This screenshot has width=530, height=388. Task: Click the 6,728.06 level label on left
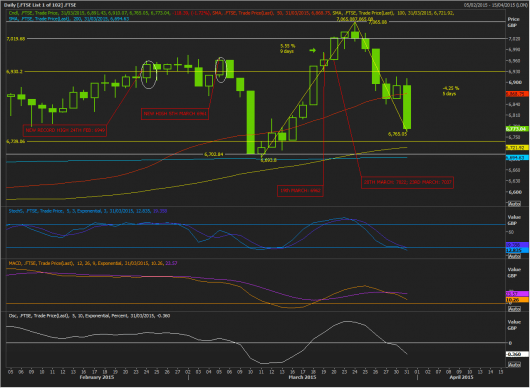(x=16, y=142)
